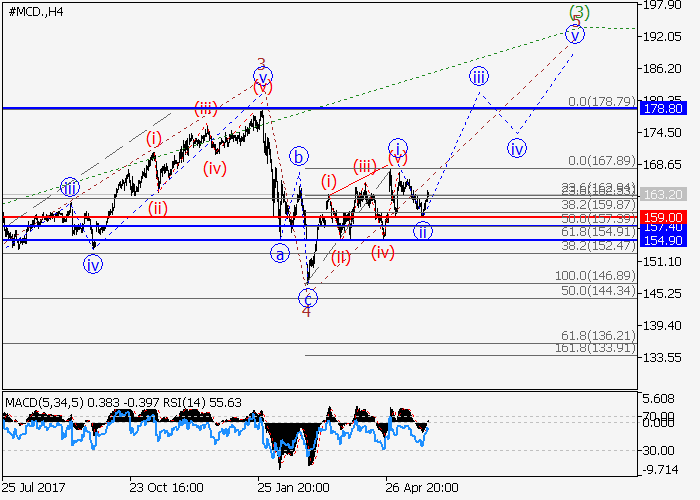Click the circled 'ii' label near the 159.00 line

coord(423,231)
